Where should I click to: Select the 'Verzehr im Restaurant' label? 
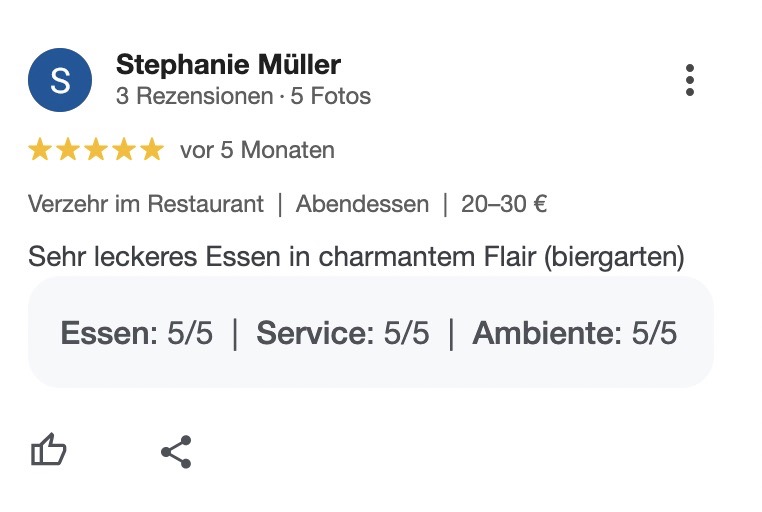point(146,204)
